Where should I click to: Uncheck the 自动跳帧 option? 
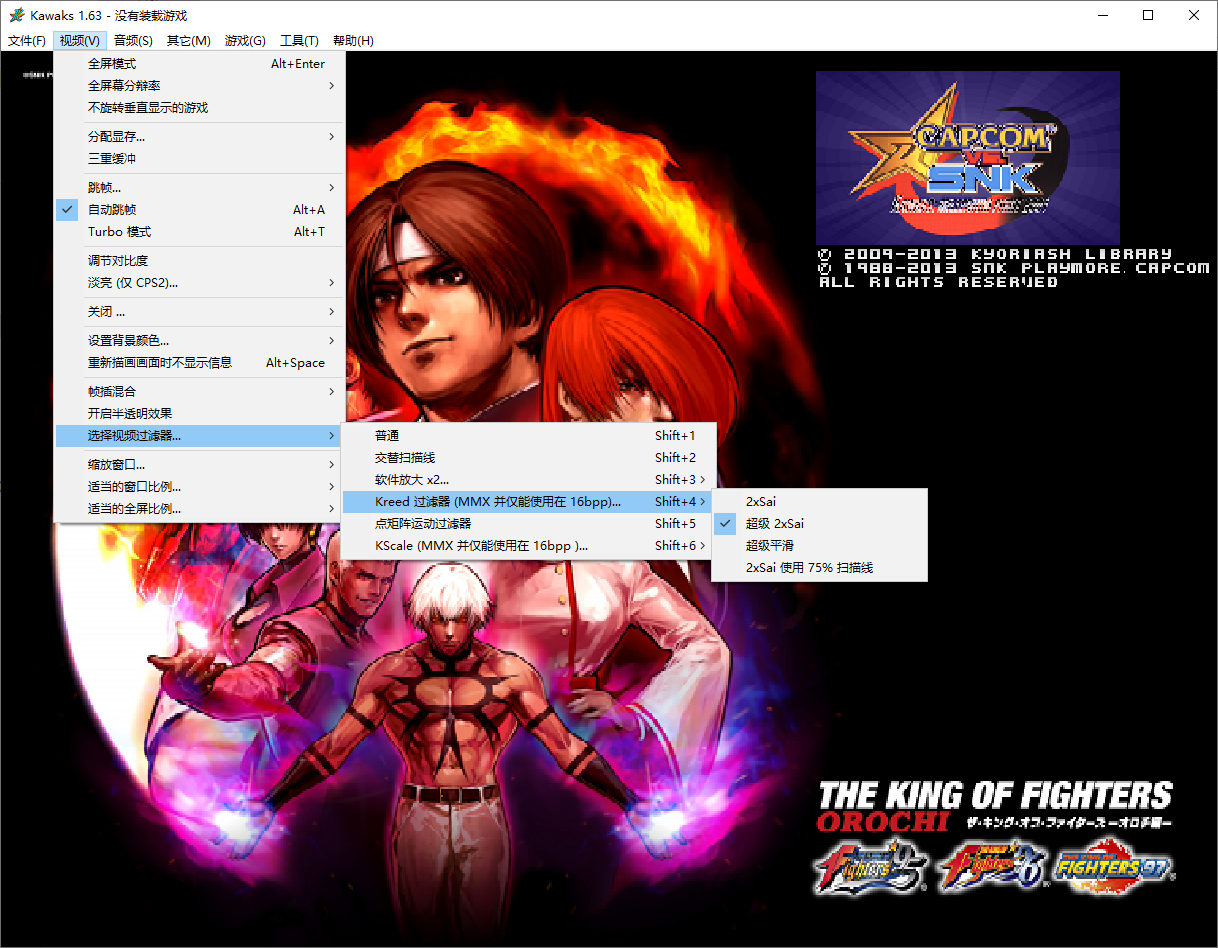point(200,210)
